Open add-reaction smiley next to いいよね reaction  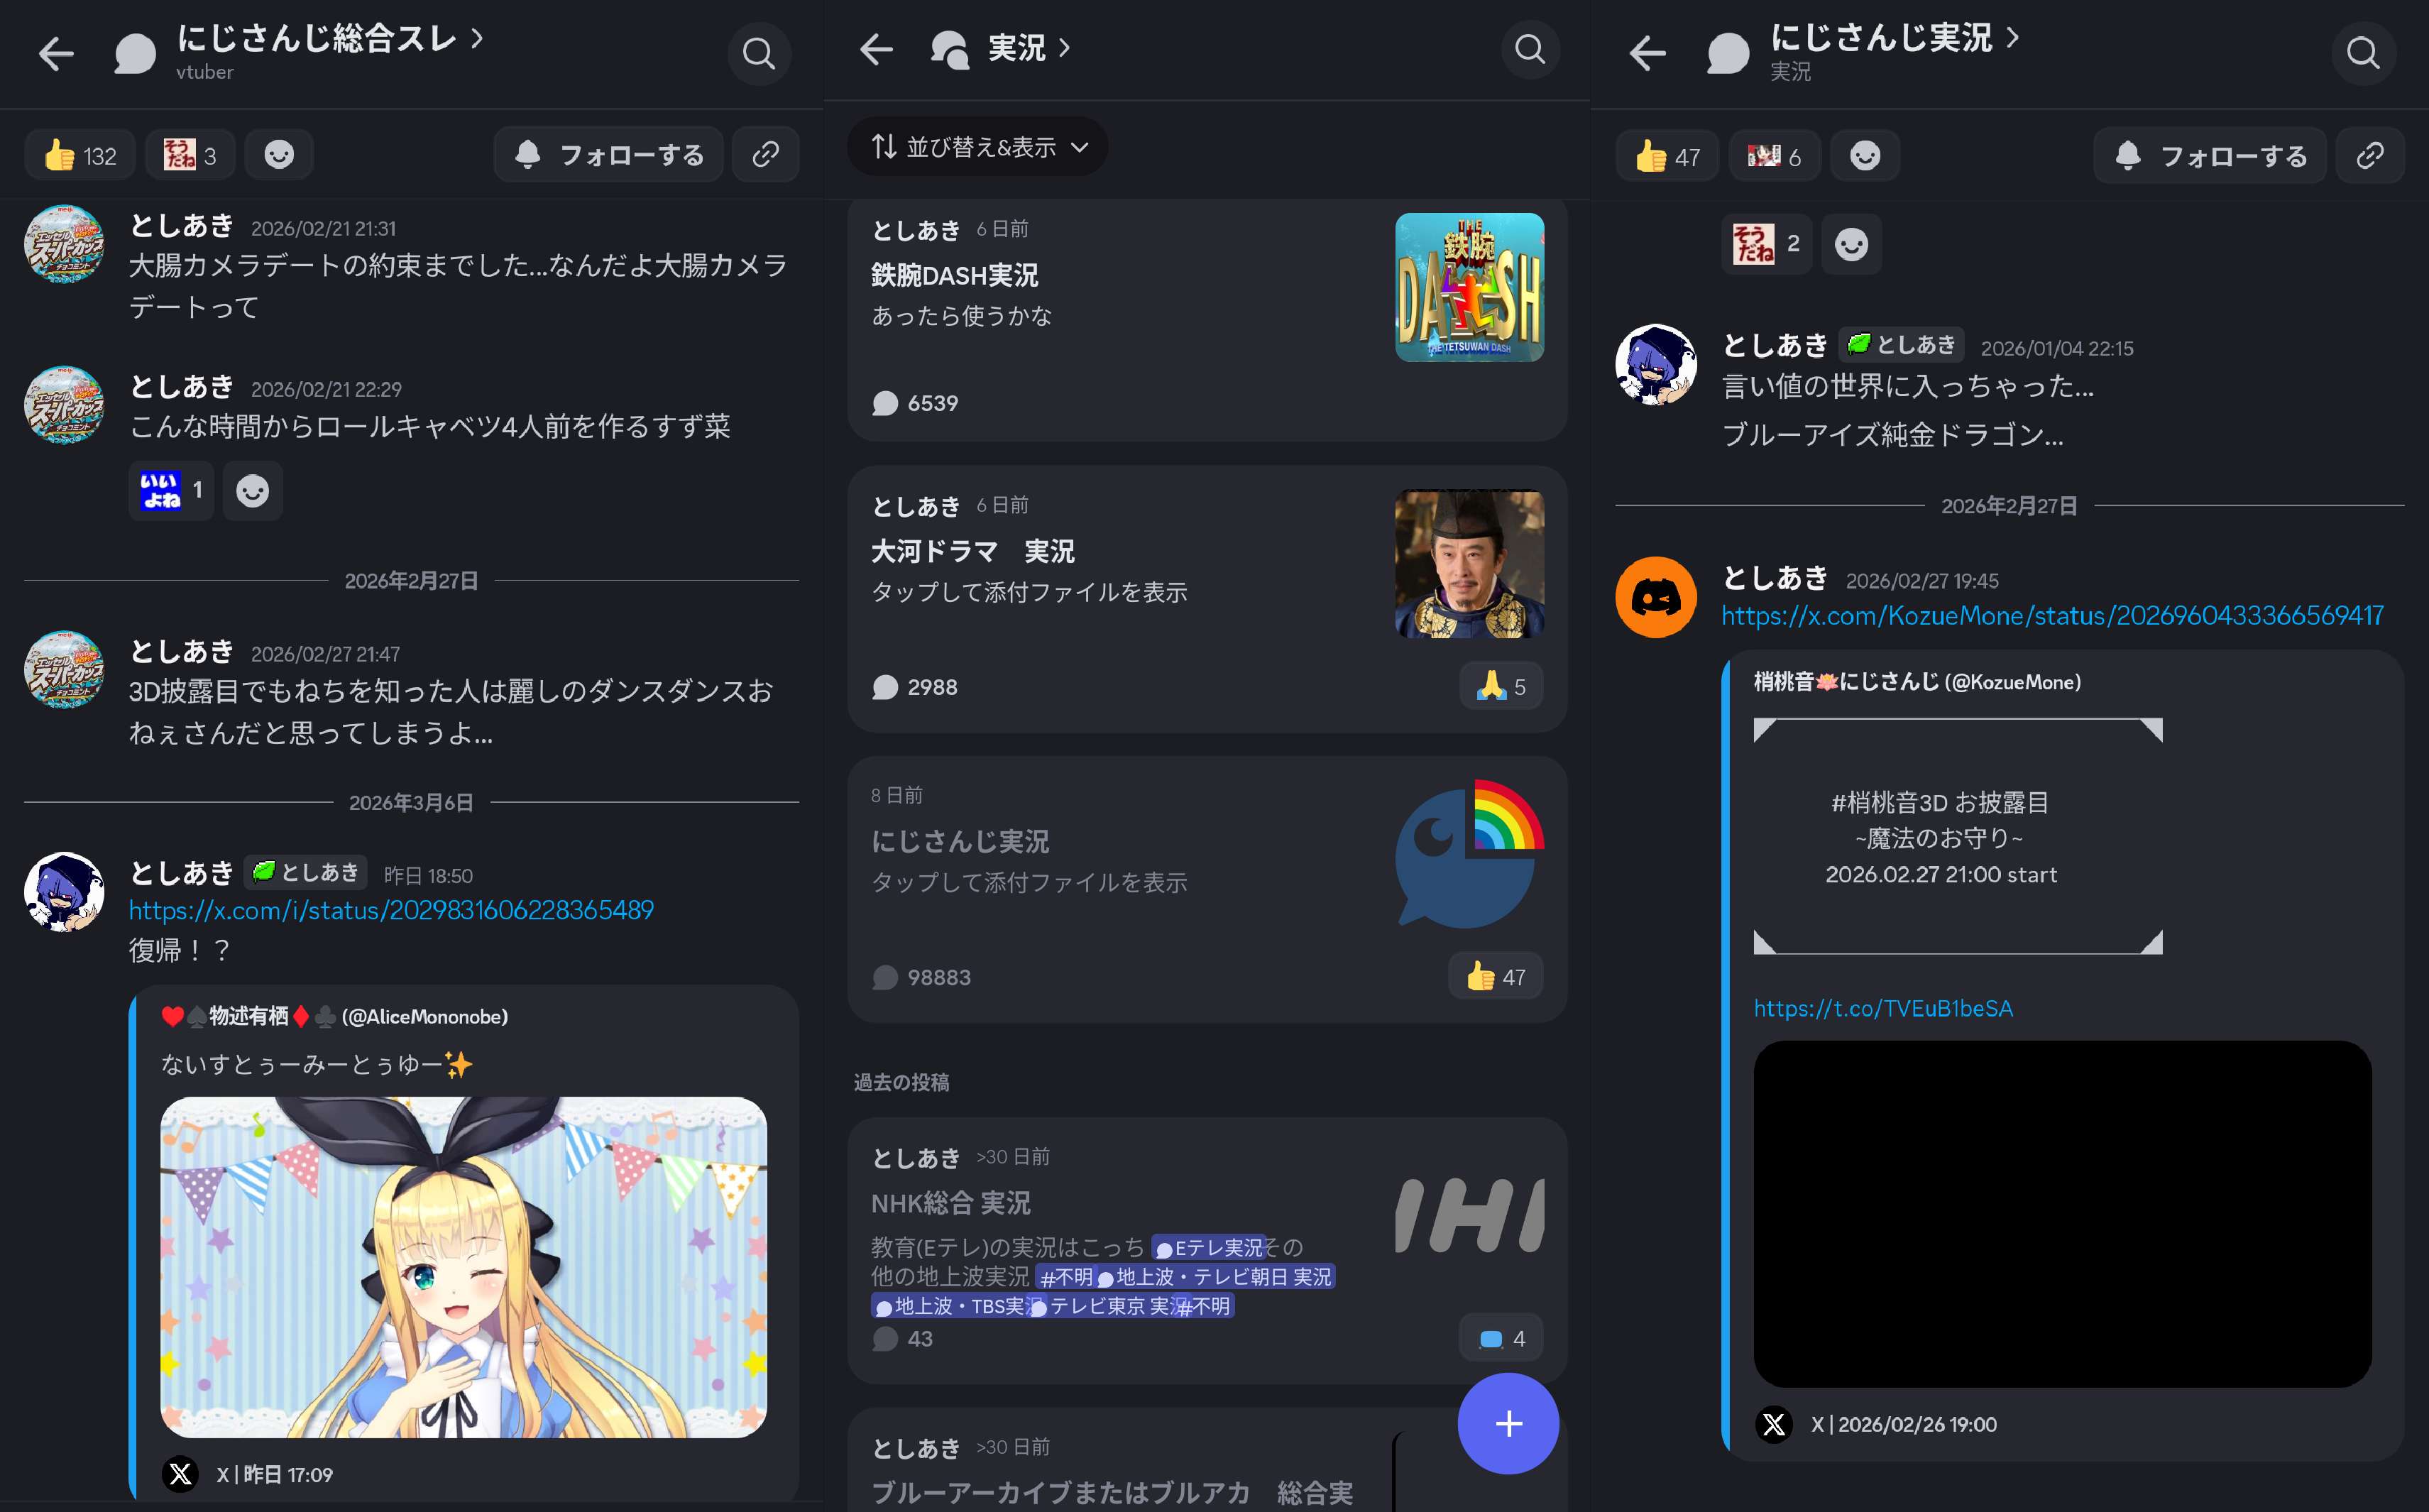click(252, 491)
